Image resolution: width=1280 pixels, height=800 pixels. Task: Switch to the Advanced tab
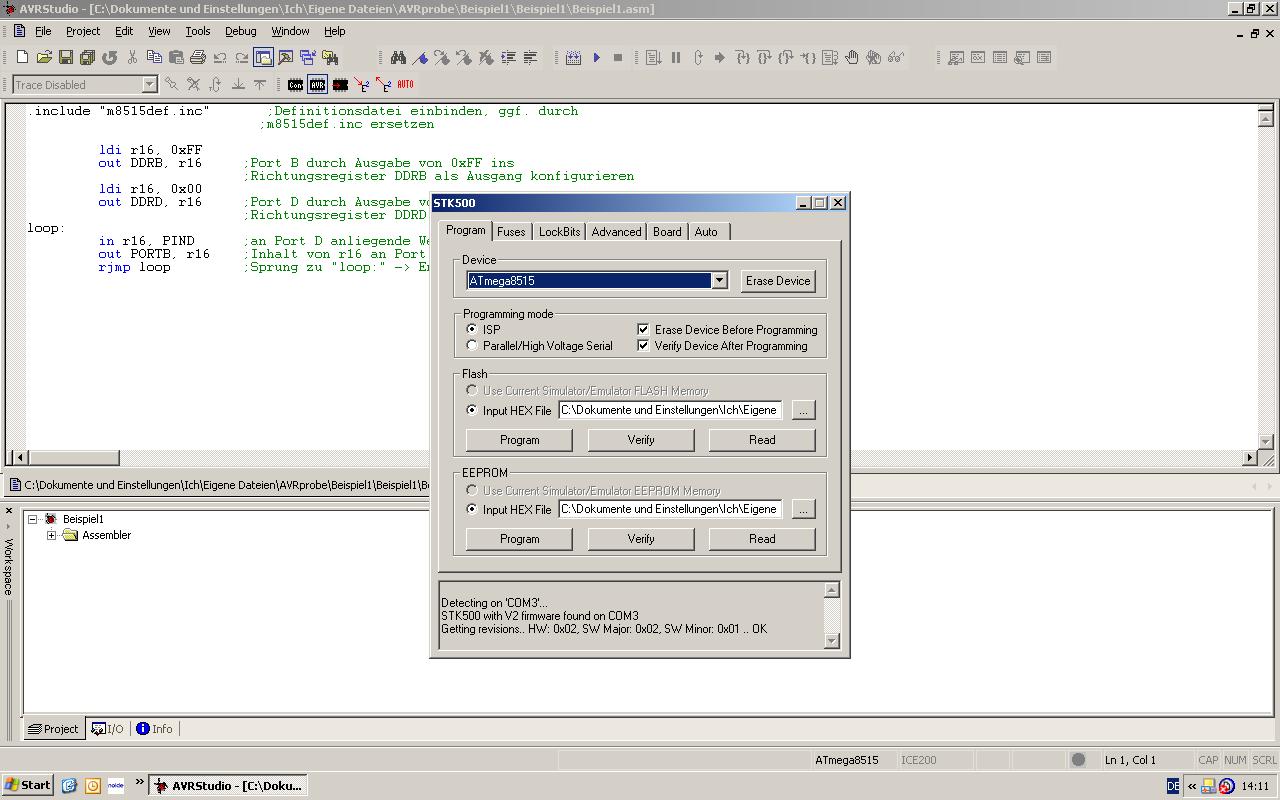[616, 232]
